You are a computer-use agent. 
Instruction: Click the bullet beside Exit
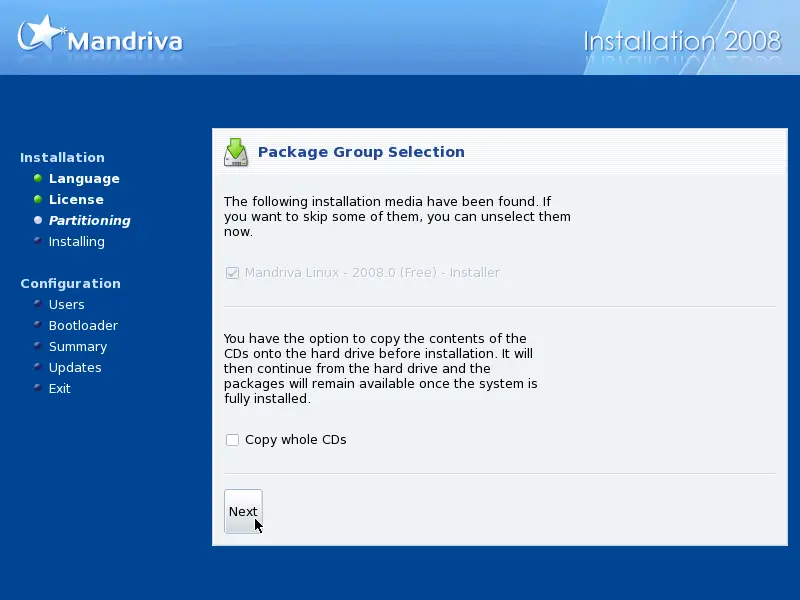tap(38, 387)
